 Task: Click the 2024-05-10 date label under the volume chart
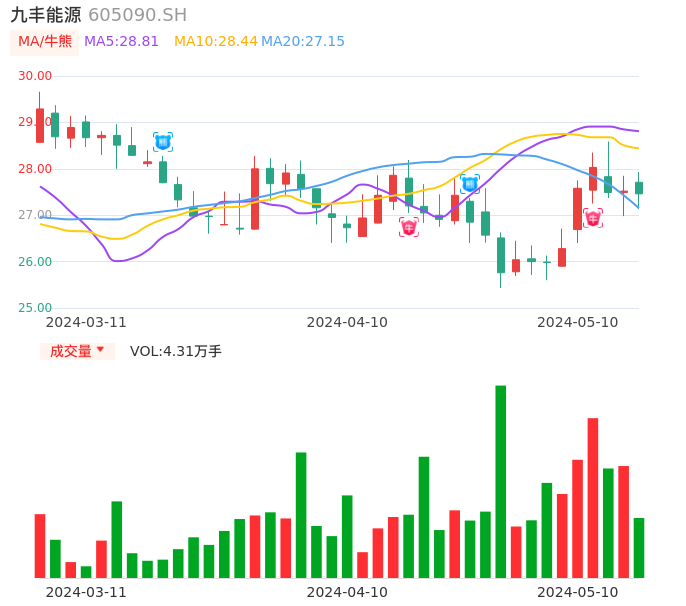pyautogui.click(x=578, y=592)
